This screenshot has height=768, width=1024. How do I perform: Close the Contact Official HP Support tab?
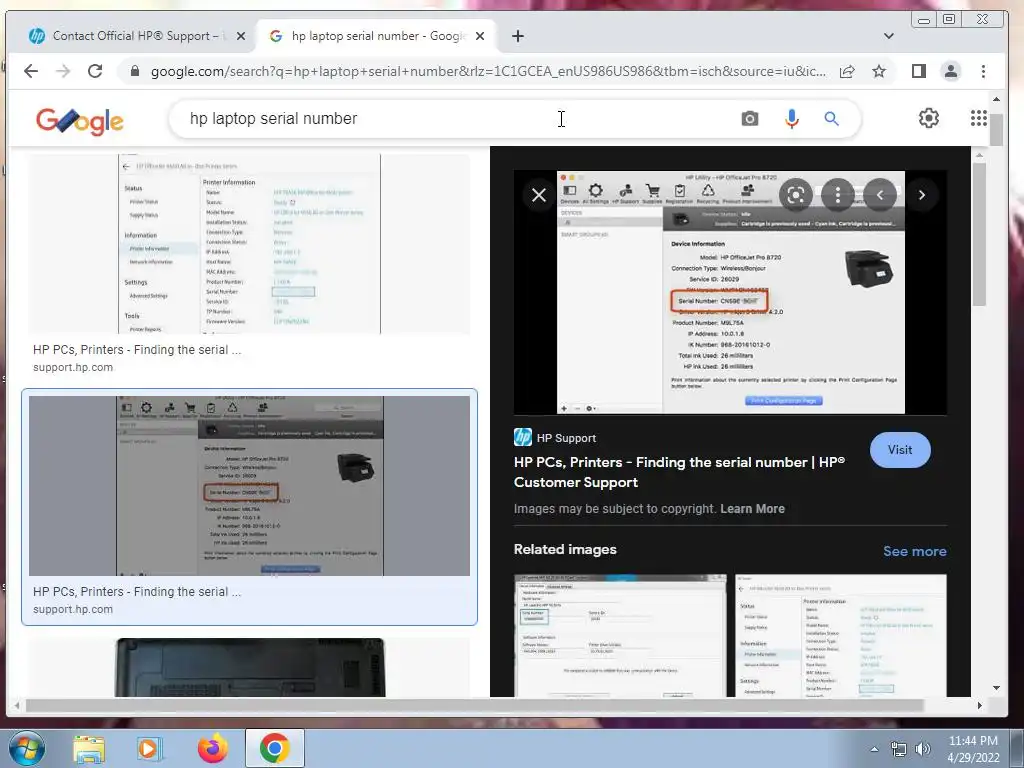tap(241, 36)
